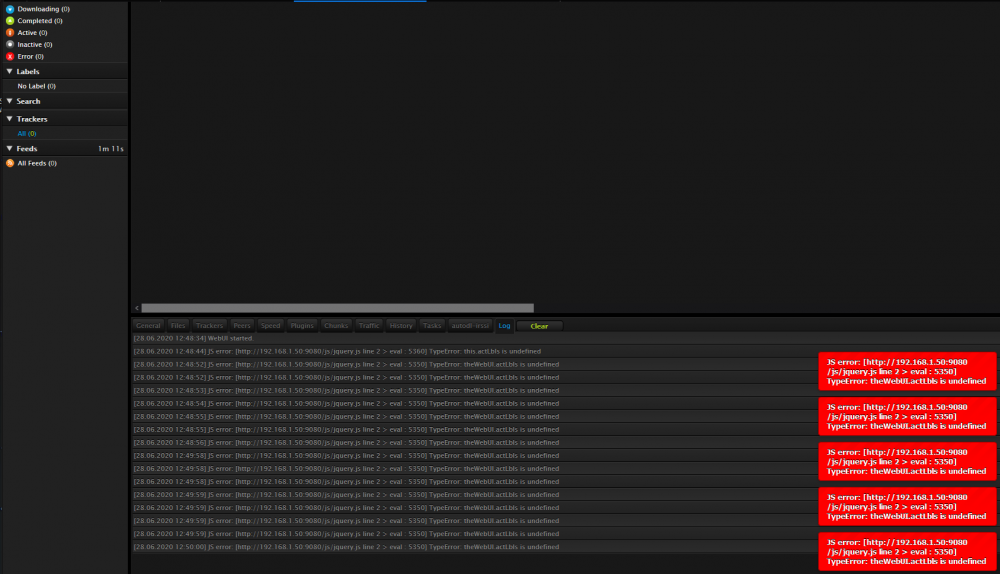Select the Log tab
This screenshot has width=1000, height=574.
pyautogui.click(x=504, y=325)
